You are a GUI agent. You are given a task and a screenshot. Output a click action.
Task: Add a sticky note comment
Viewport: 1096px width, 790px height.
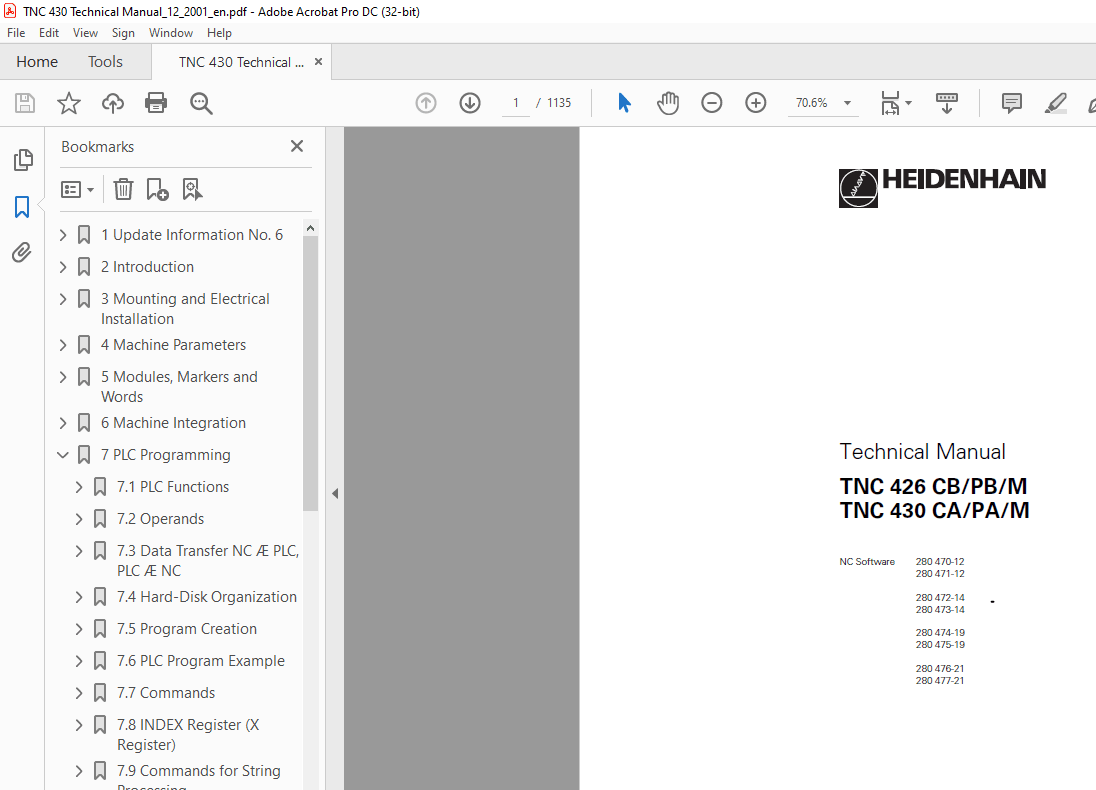tap(1011, 102)
